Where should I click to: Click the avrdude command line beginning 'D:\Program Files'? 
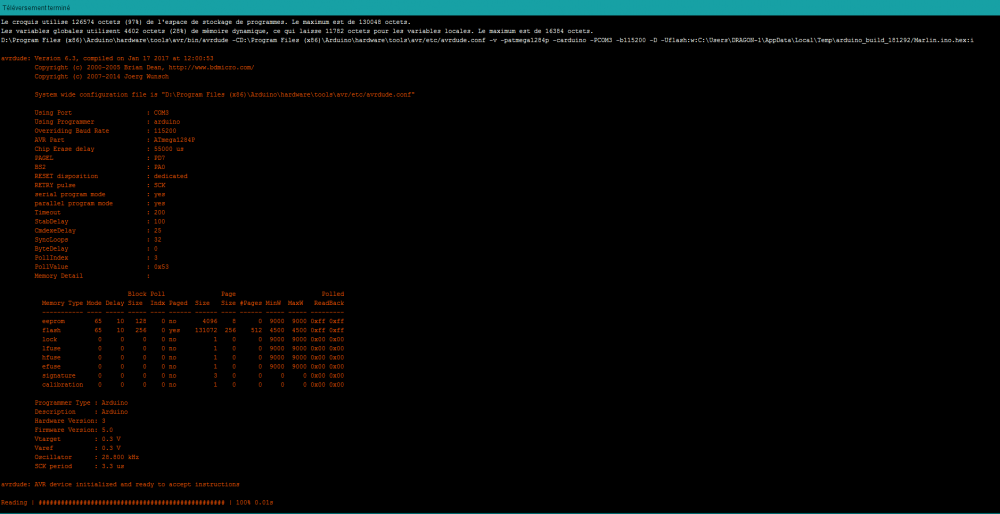[487, 40]
